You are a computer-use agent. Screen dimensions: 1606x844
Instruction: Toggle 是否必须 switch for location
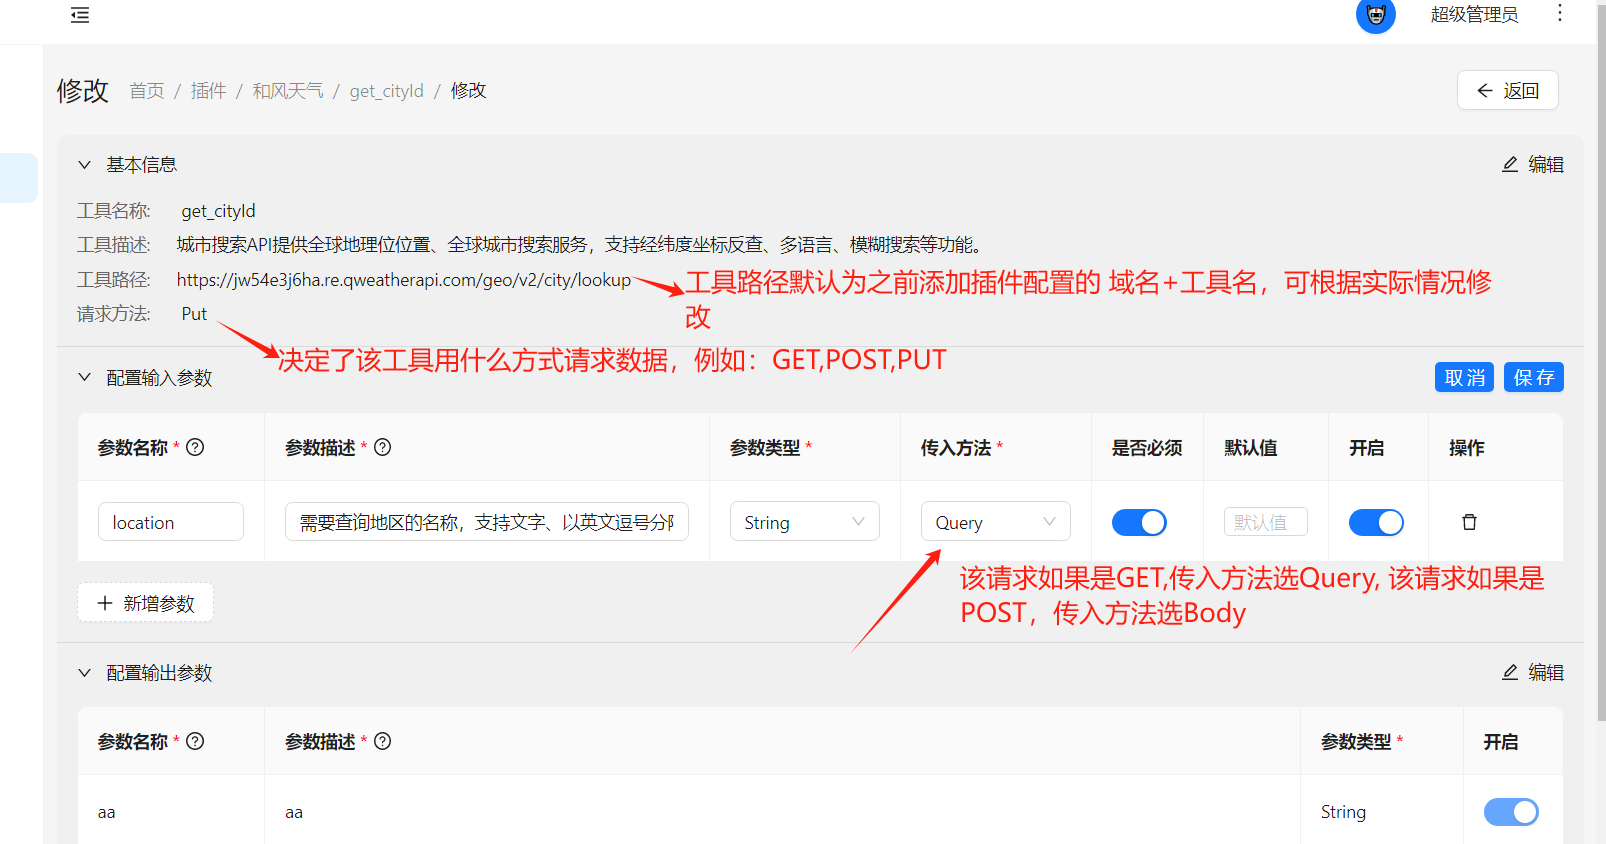1139,522
